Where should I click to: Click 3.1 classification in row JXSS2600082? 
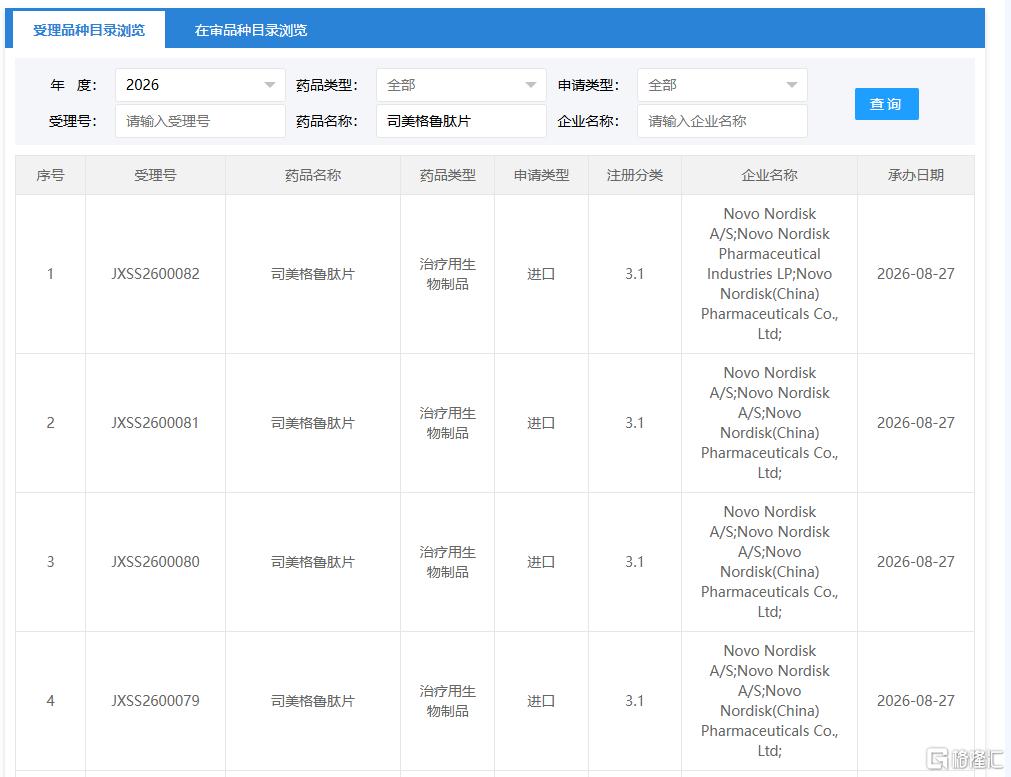(x=634, y=274)
